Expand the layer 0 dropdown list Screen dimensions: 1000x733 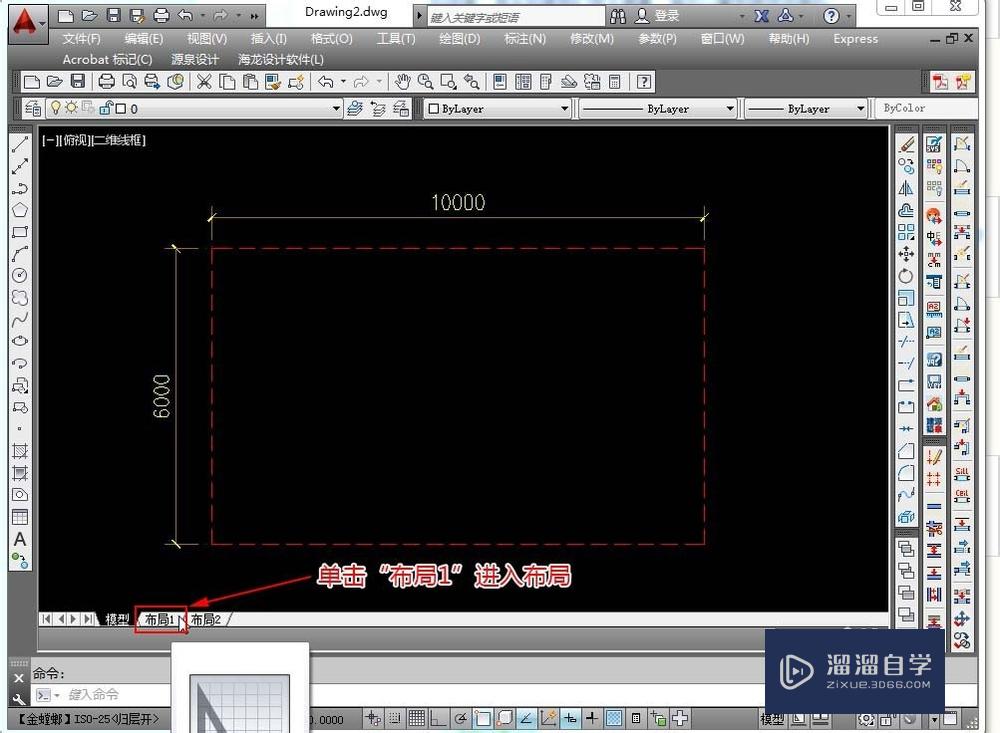(336, 108)
